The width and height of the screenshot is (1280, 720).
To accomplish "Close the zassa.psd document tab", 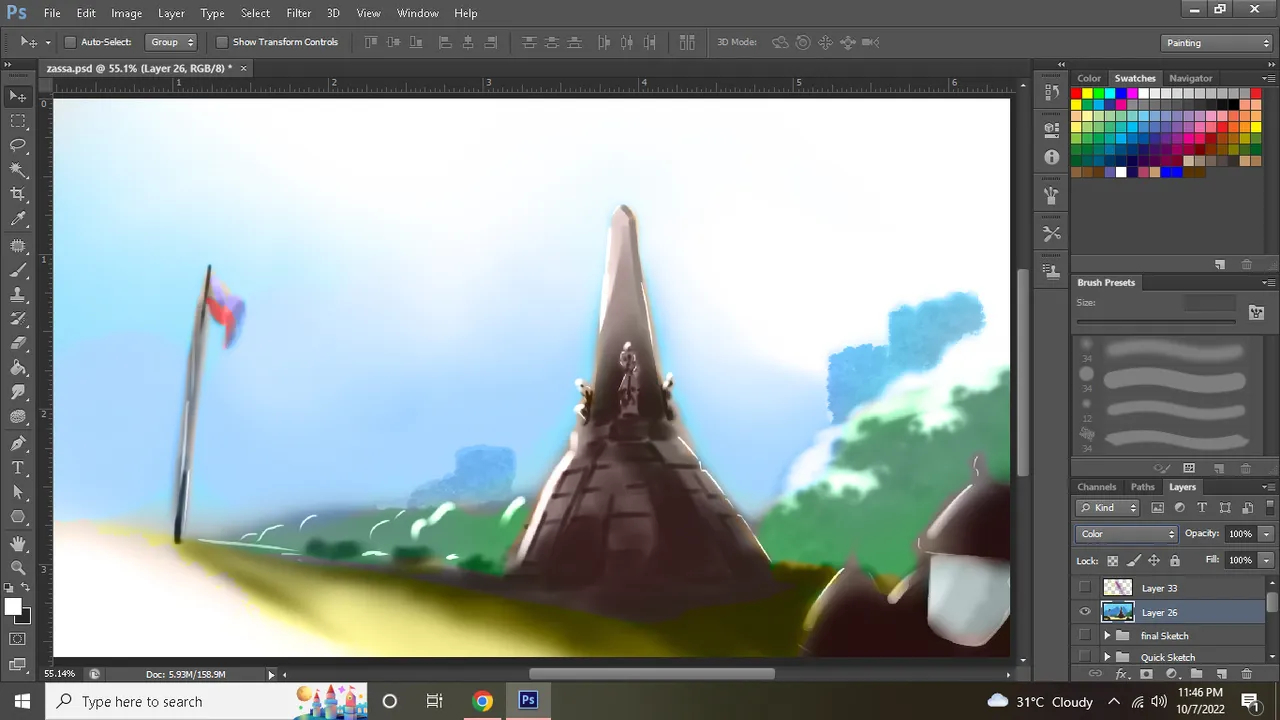I will [243, 68].
